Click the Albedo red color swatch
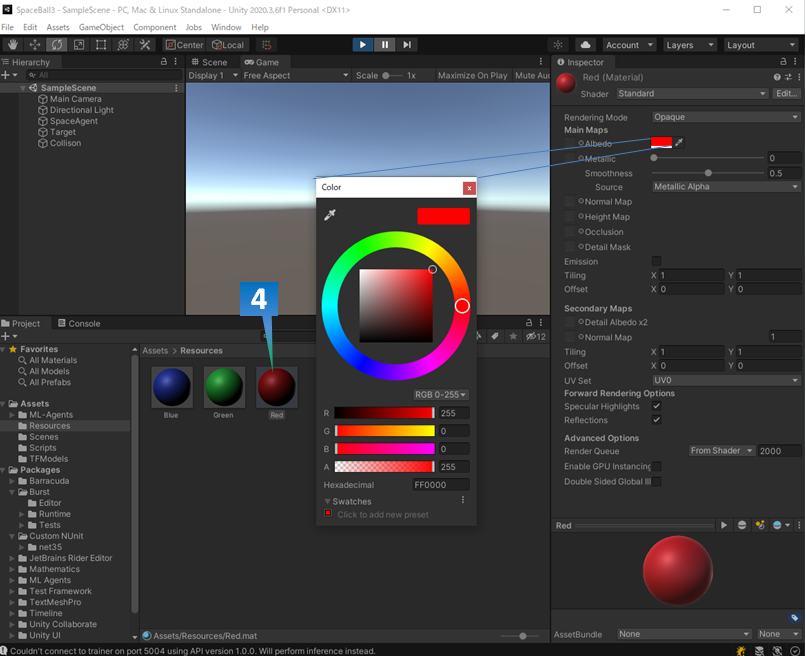The image size is (806, 656). (661, 142)
